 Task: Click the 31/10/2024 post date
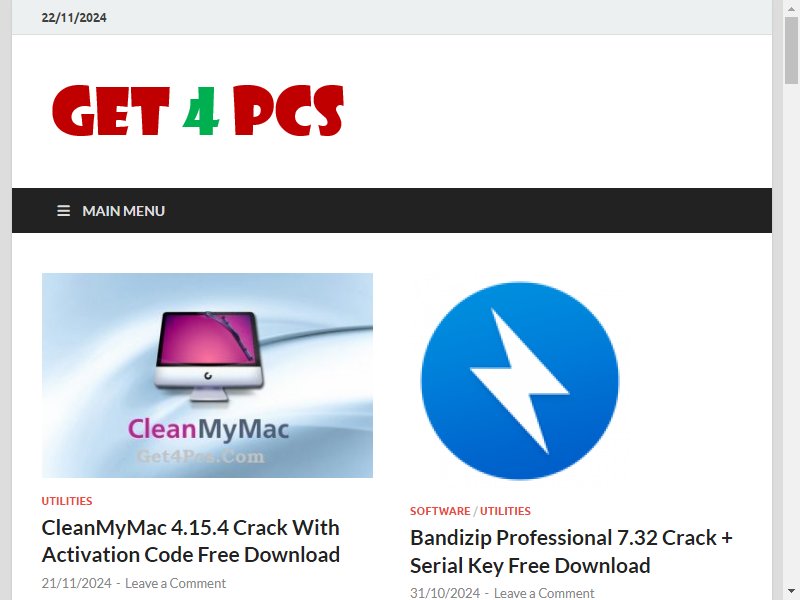445,593
